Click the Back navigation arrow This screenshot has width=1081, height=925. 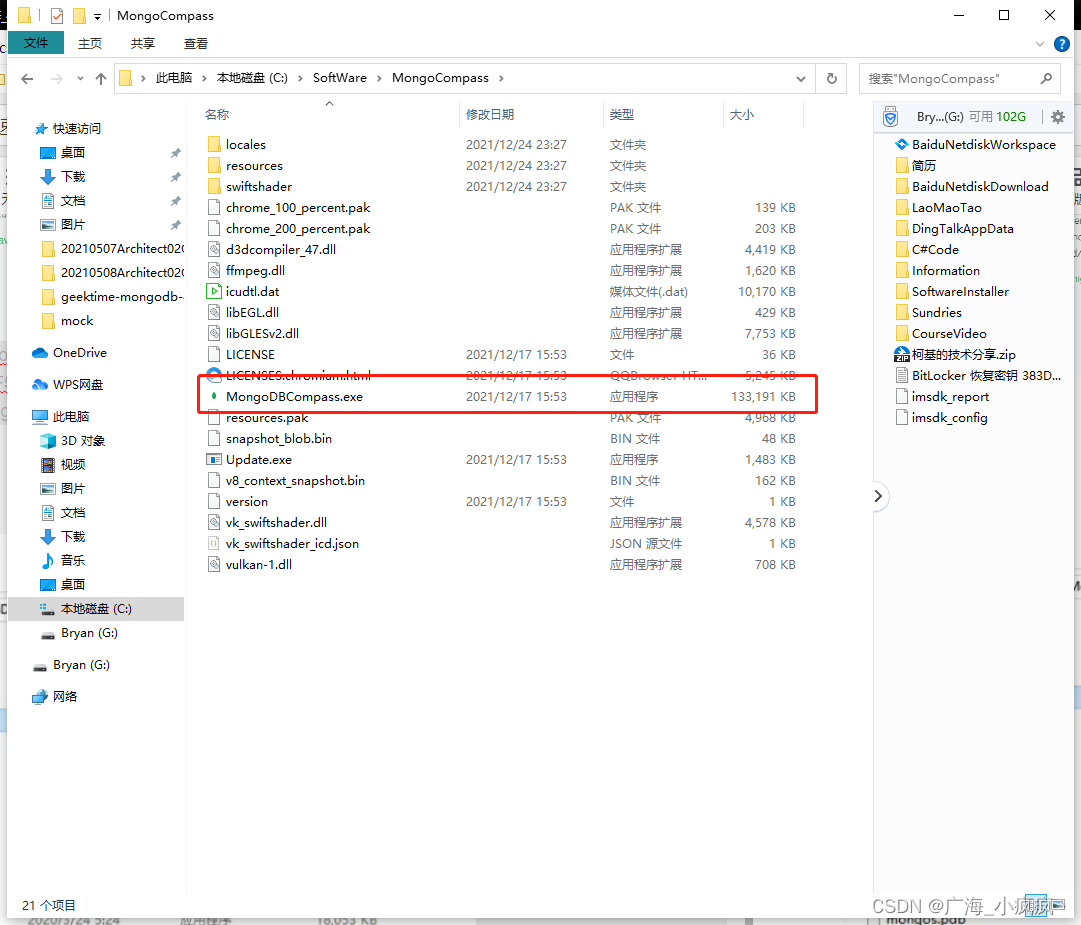coord(27,79)
